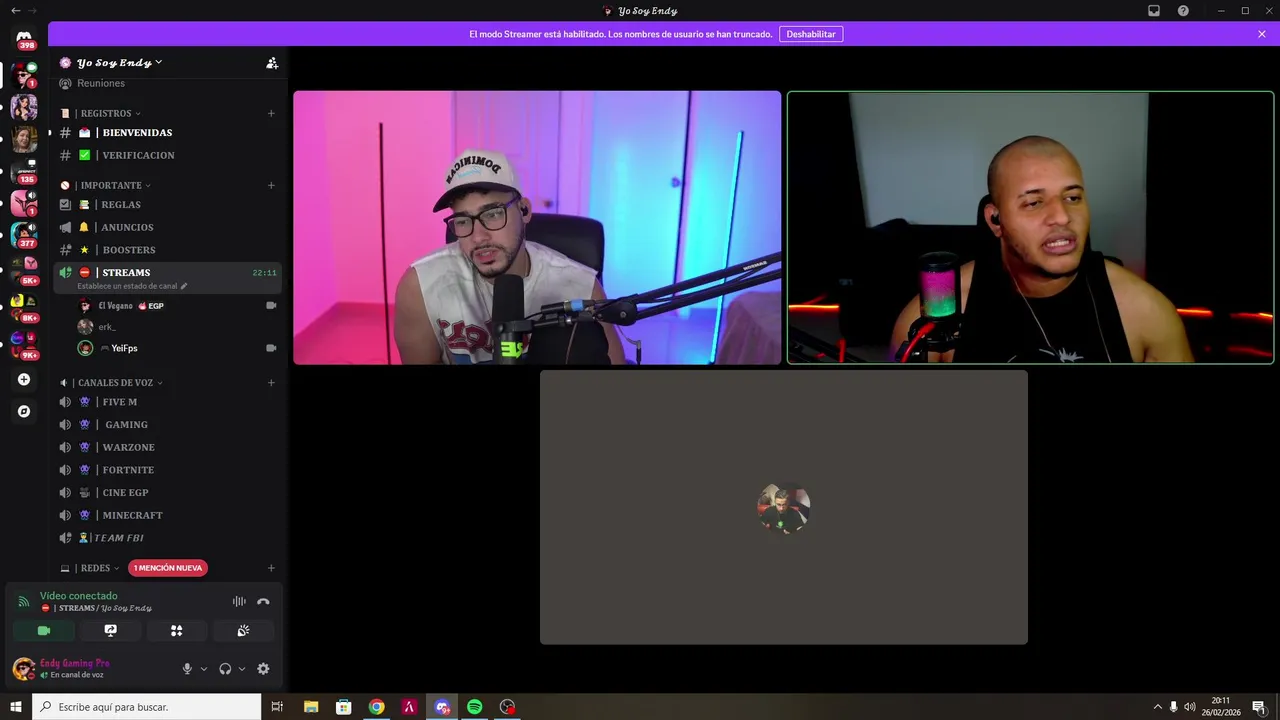Start an activity from voice panel
Image resolution: width=1280 pixels, height=720 pixels.
pos(177,631)
